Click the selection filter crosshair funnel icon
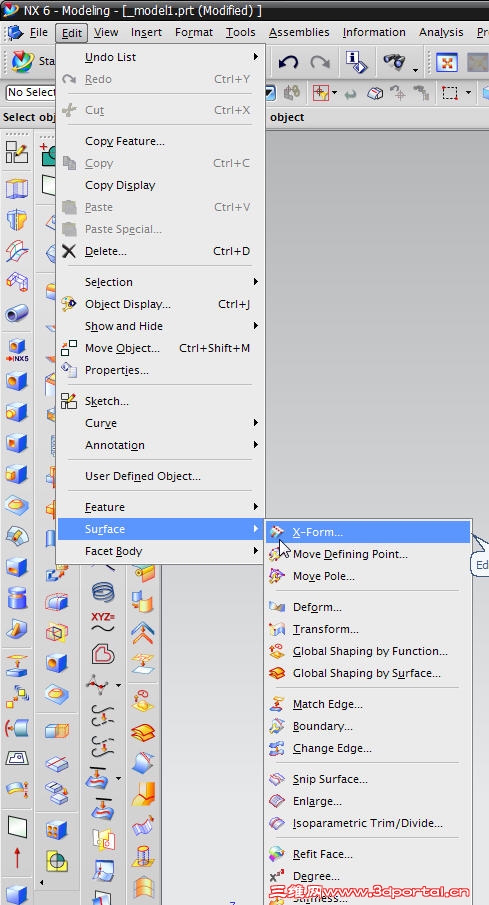This screenshot has width=489, height=905. pos(320,92)
